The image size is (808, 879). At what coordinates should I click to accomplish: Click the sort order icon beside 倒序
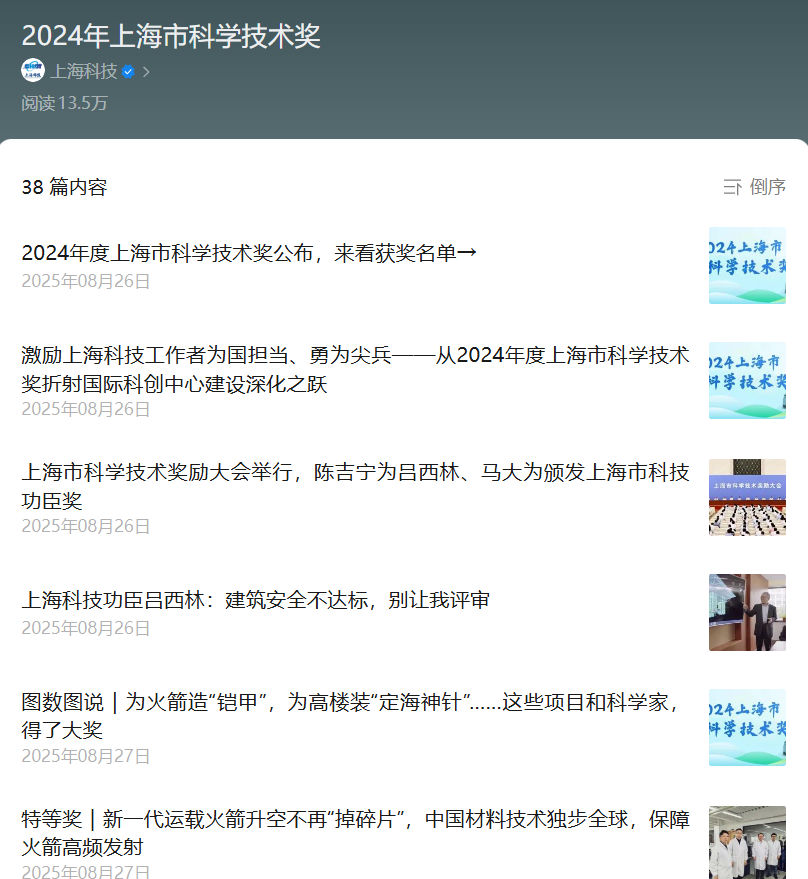[x=732, y=187]
